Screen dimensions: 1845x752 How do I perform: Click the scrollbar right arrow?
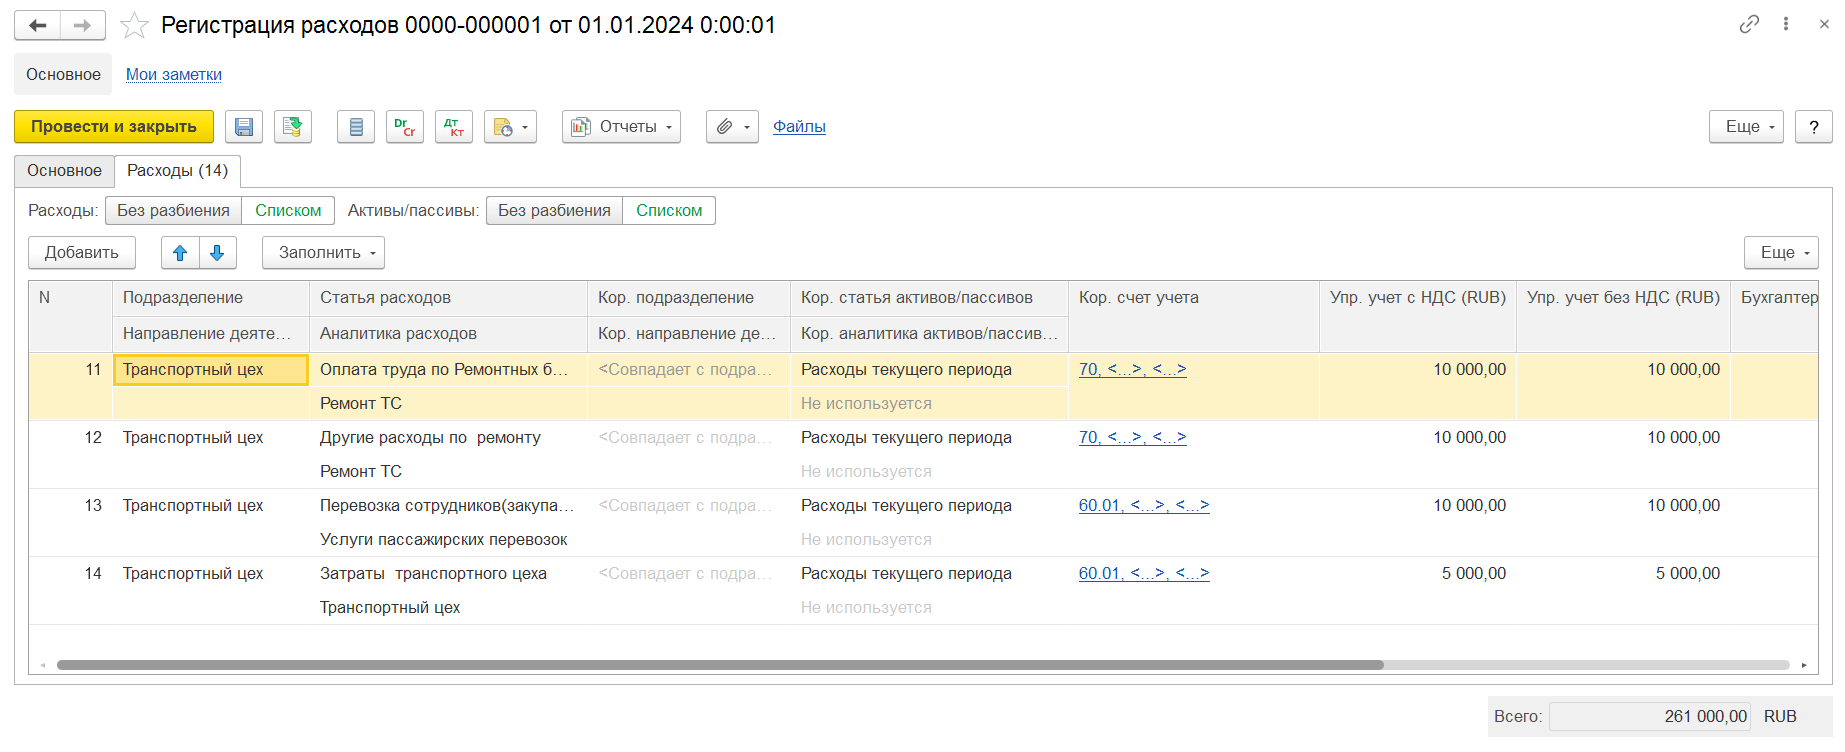click(1803, 665)
